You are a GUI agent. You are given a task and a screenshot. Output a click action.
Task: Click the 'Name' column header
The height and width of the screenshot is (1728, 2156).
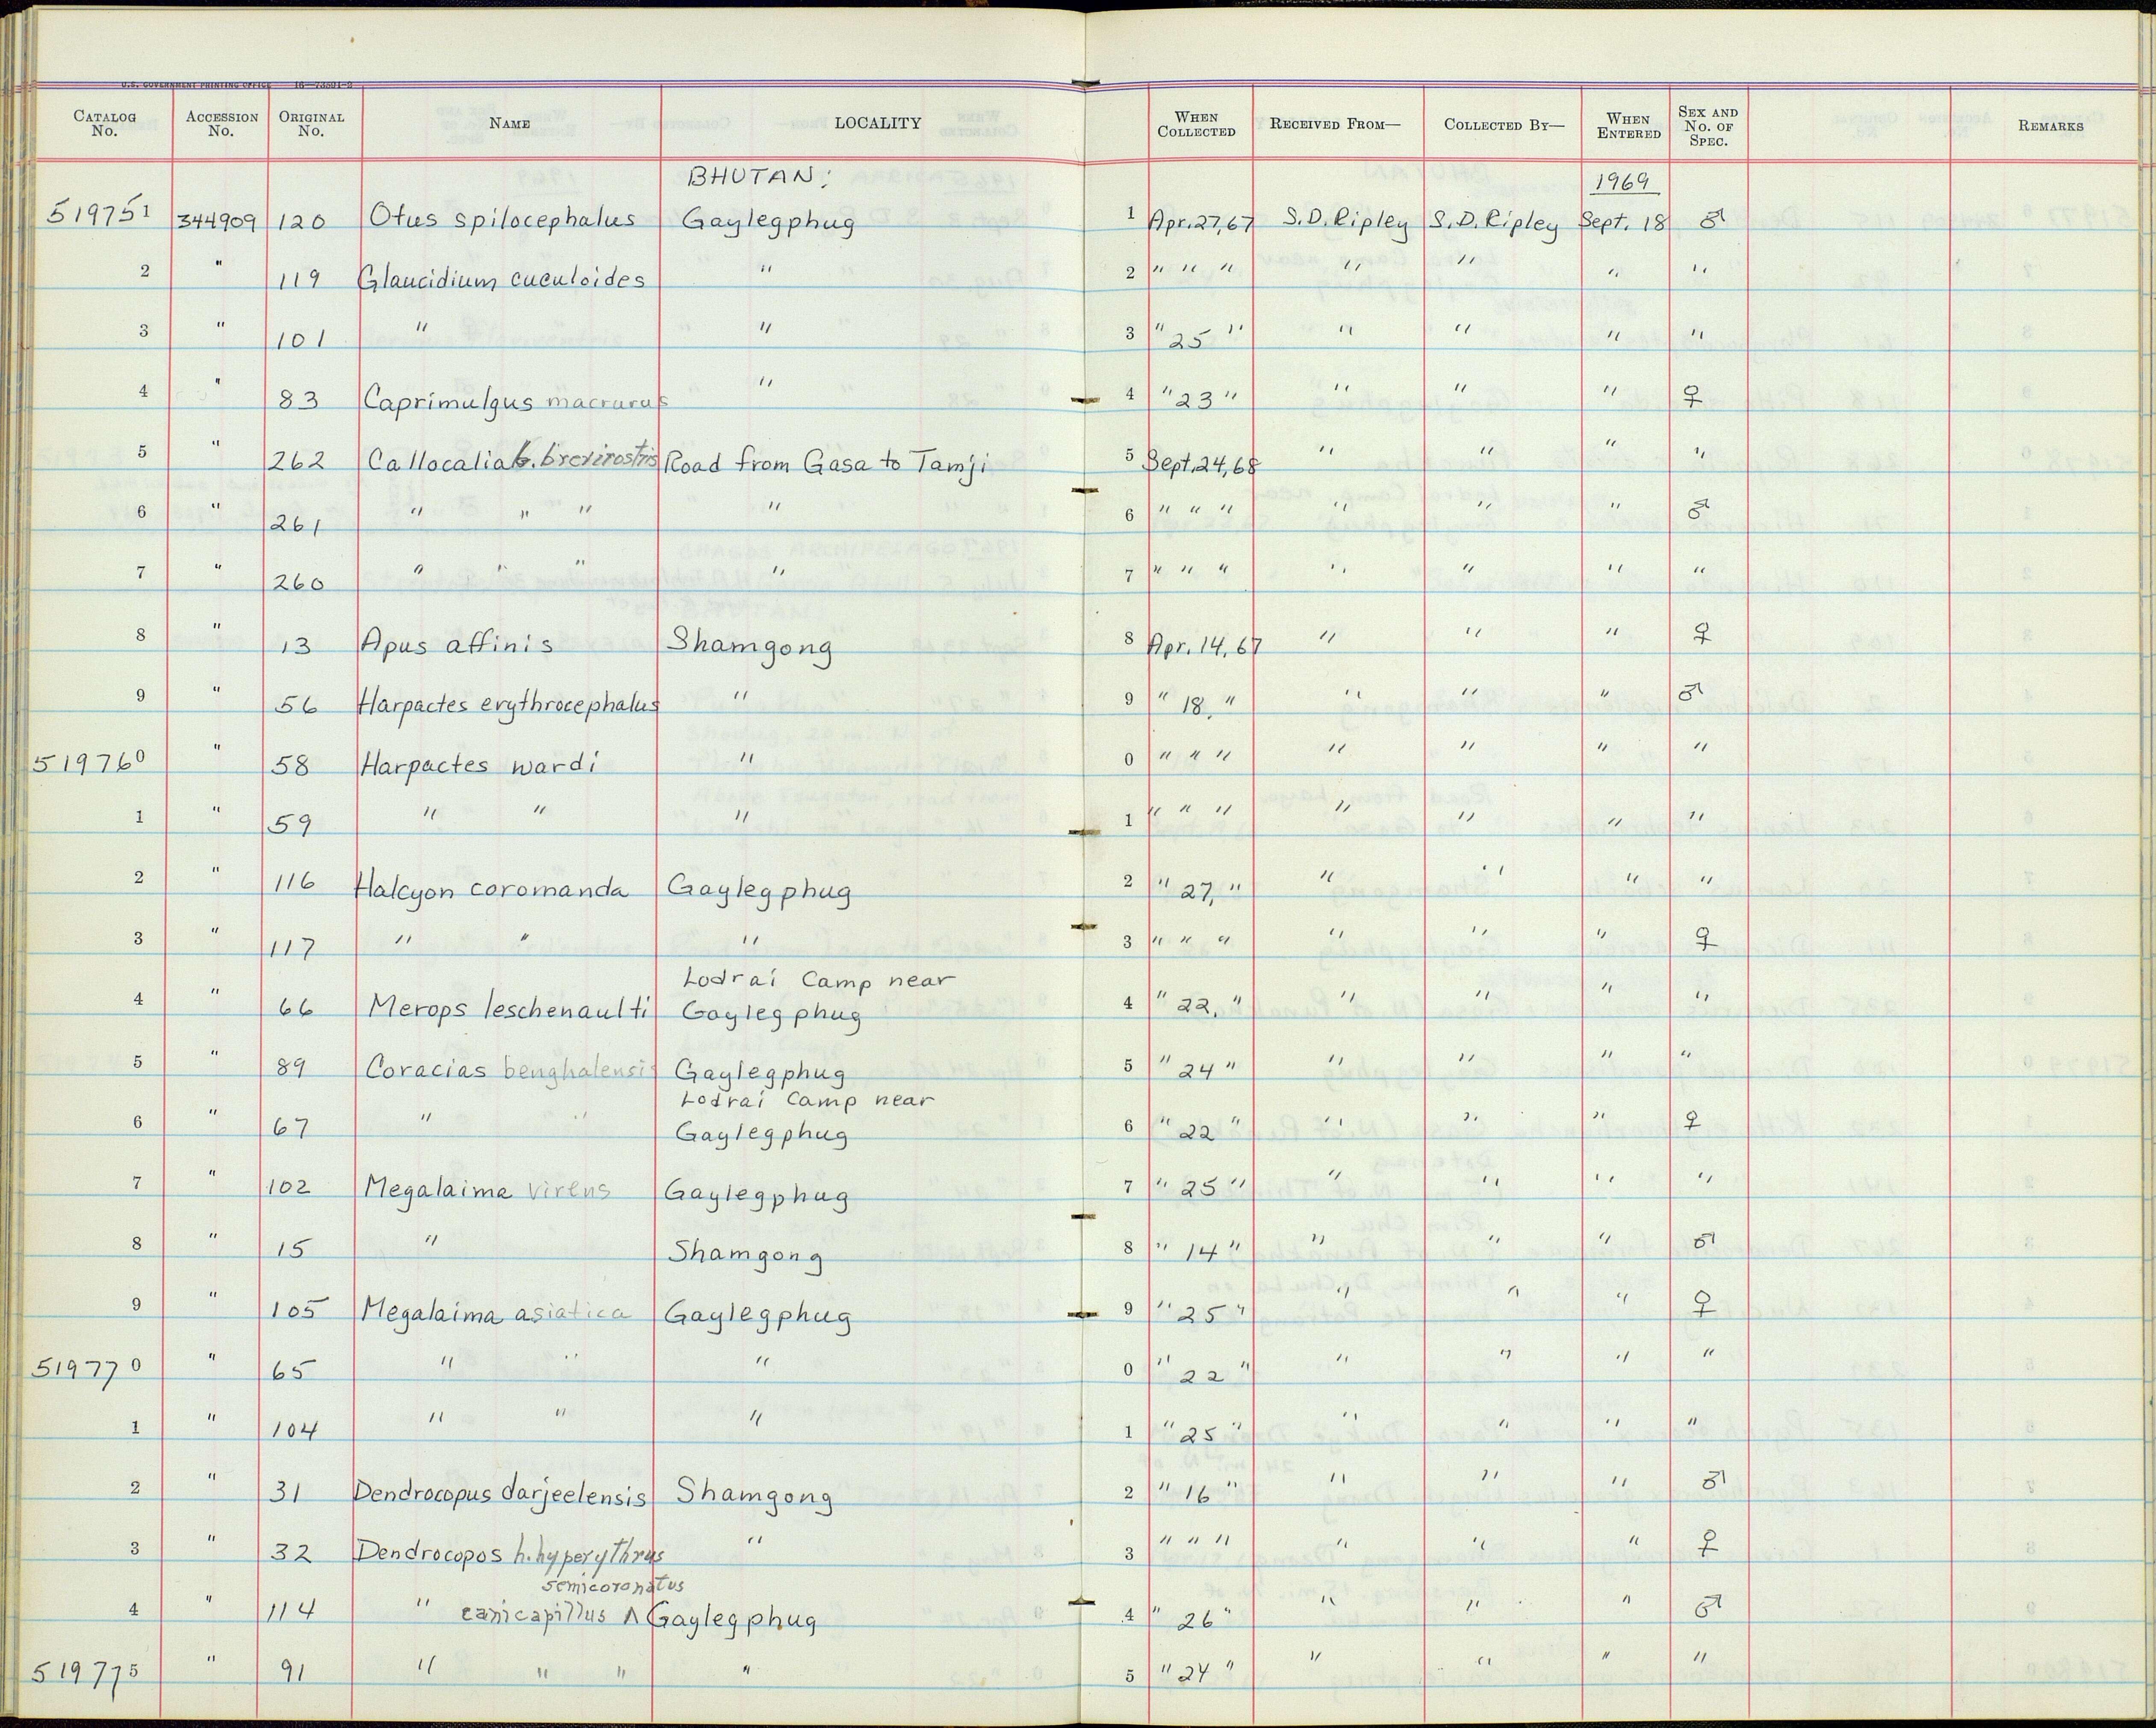509,123
